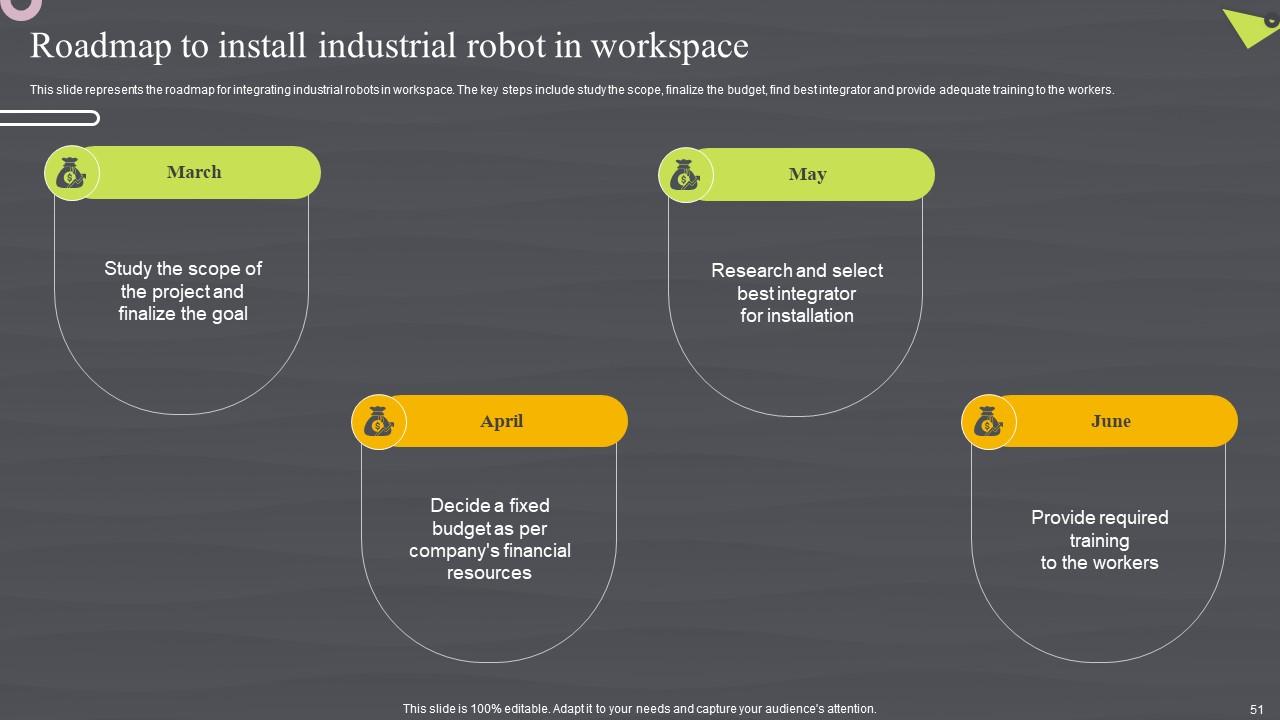Click the money bag icon beside April
Image resolution: width=1280 pixels, height=720 pixels.
click(379, 422)
